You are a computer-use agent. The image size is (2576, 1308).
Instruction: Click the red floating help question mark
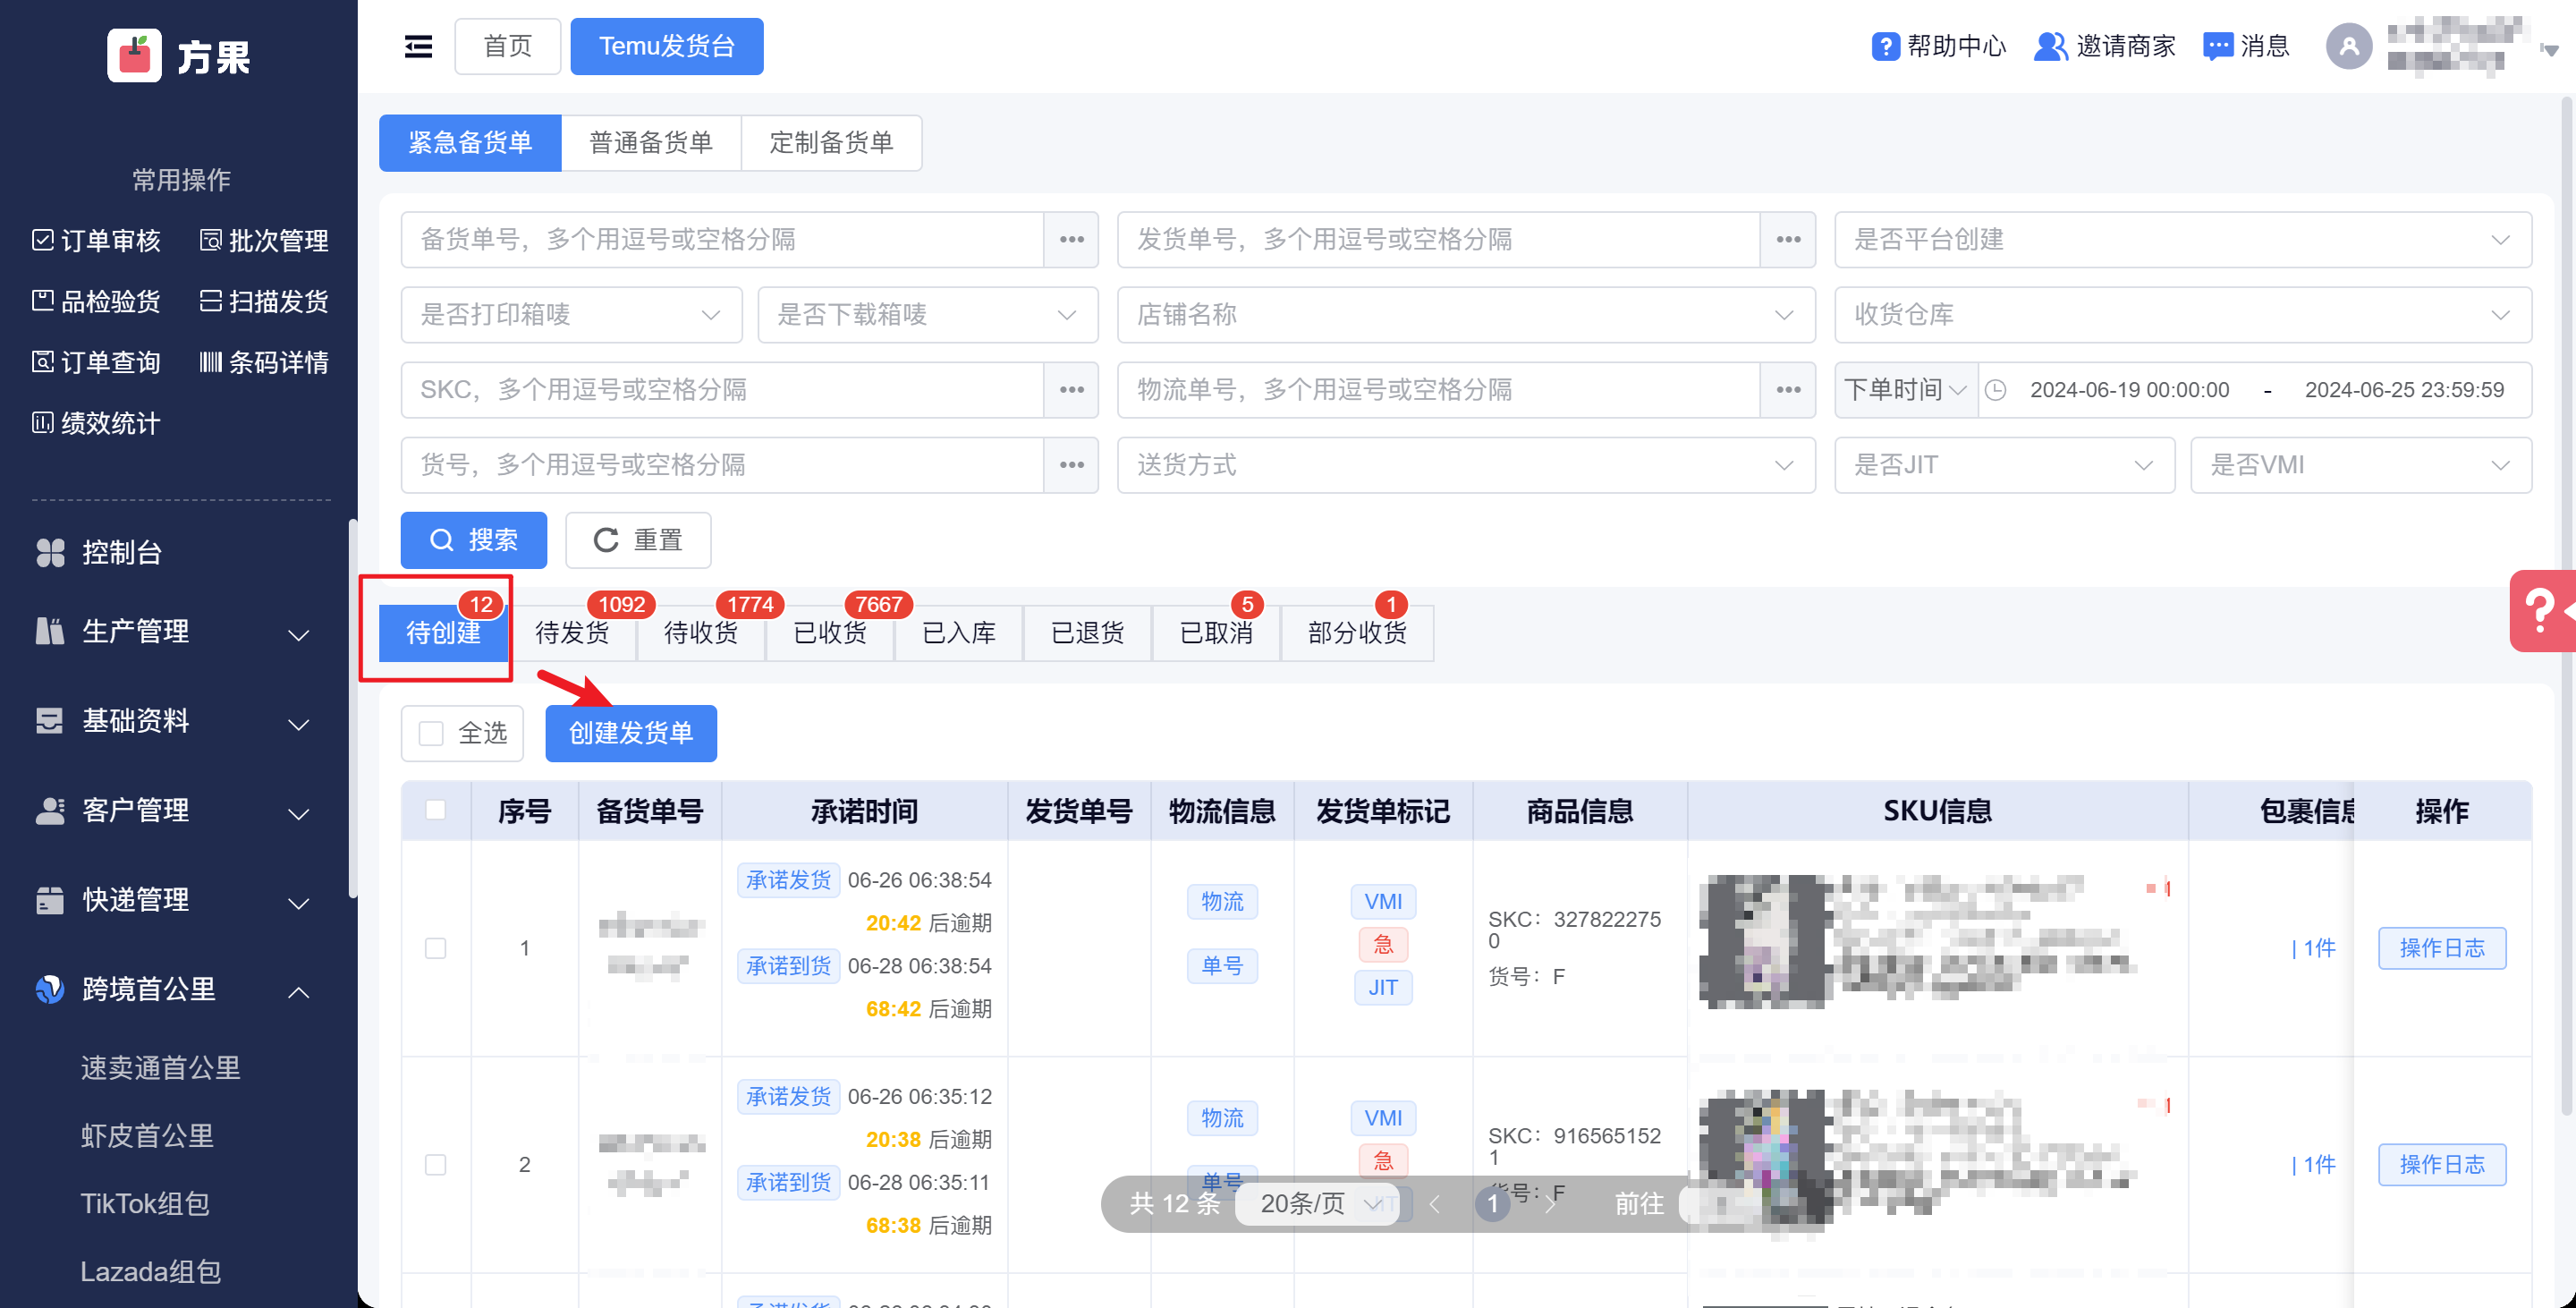(2541, 610)
